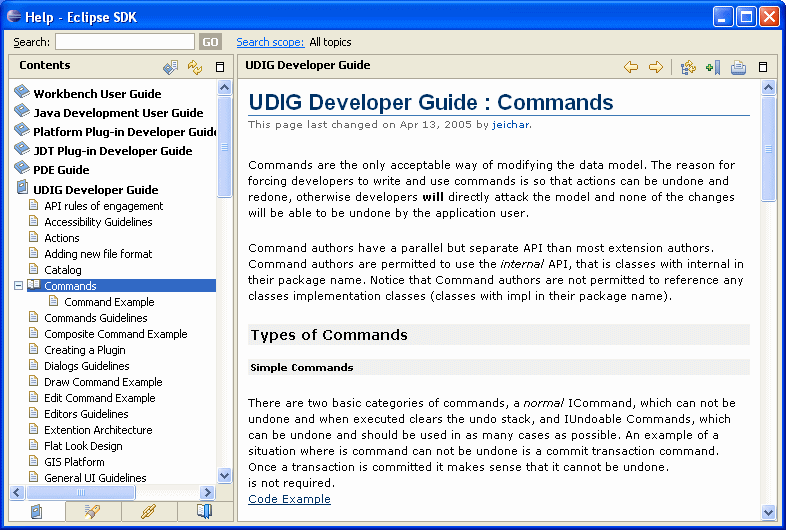Click the Refresh/Sync icon in Contents panel

tap(195, 67)
